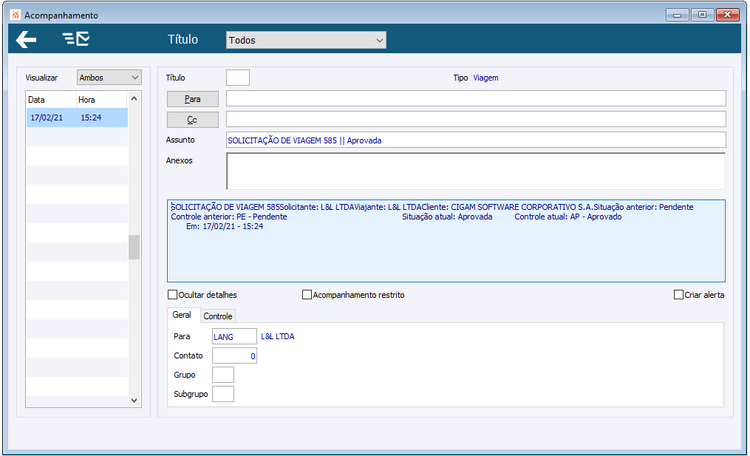Click the Viagem type value
This screenshot has height=456, width=750.
[x=485, y=78]
